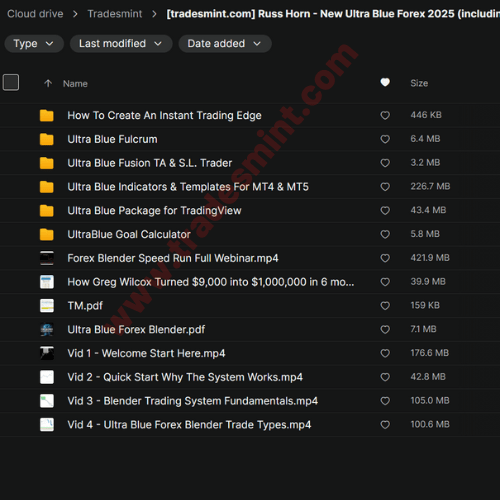This screenshot has width=500, height=500.
Task: Open the Date added filter dropdown
Action: coord(225,44)
